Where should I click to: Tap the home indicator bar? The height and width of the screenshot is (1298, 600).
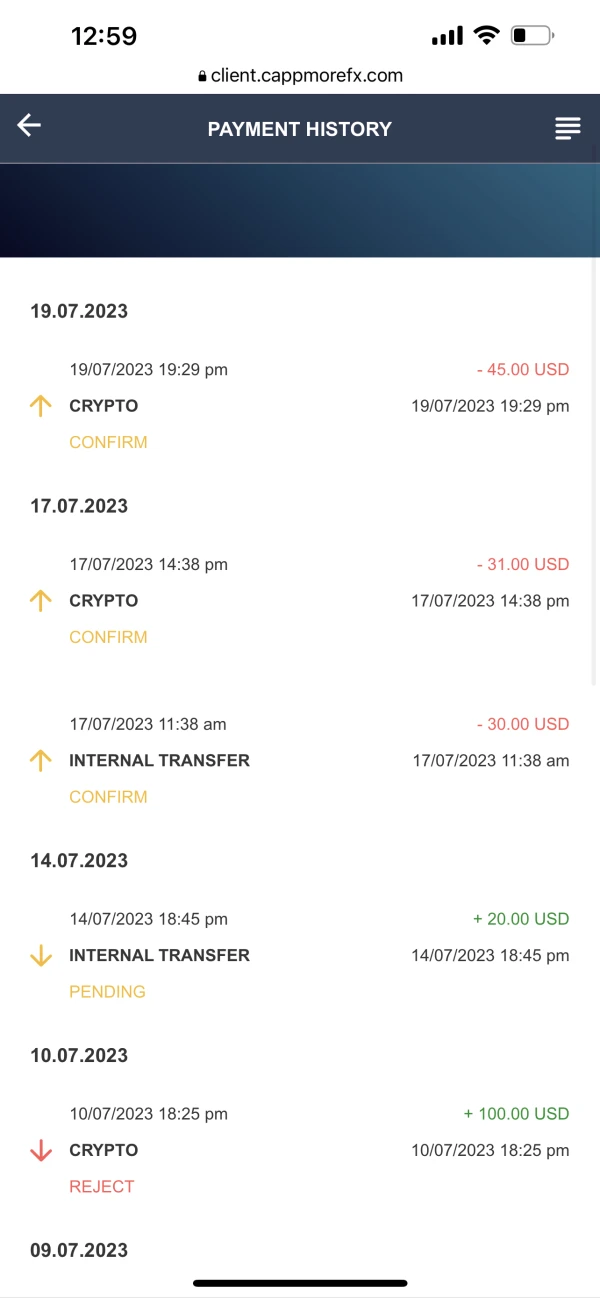pyautogui.click(x=300, y=1283)
